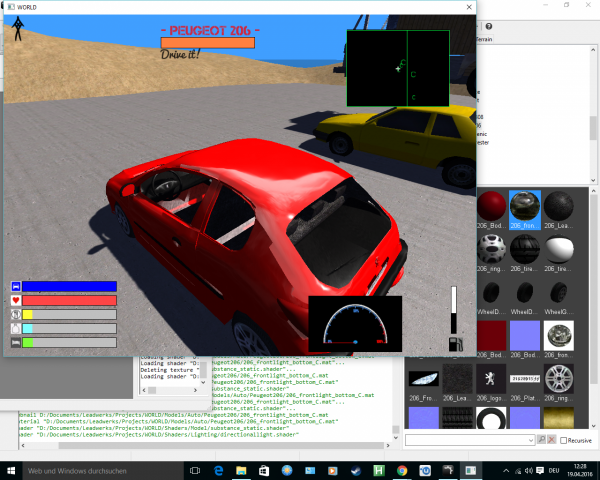Screen dimensions: 600x480
Task: Click the output log scroll left arrow
Action: pos(23,445)
